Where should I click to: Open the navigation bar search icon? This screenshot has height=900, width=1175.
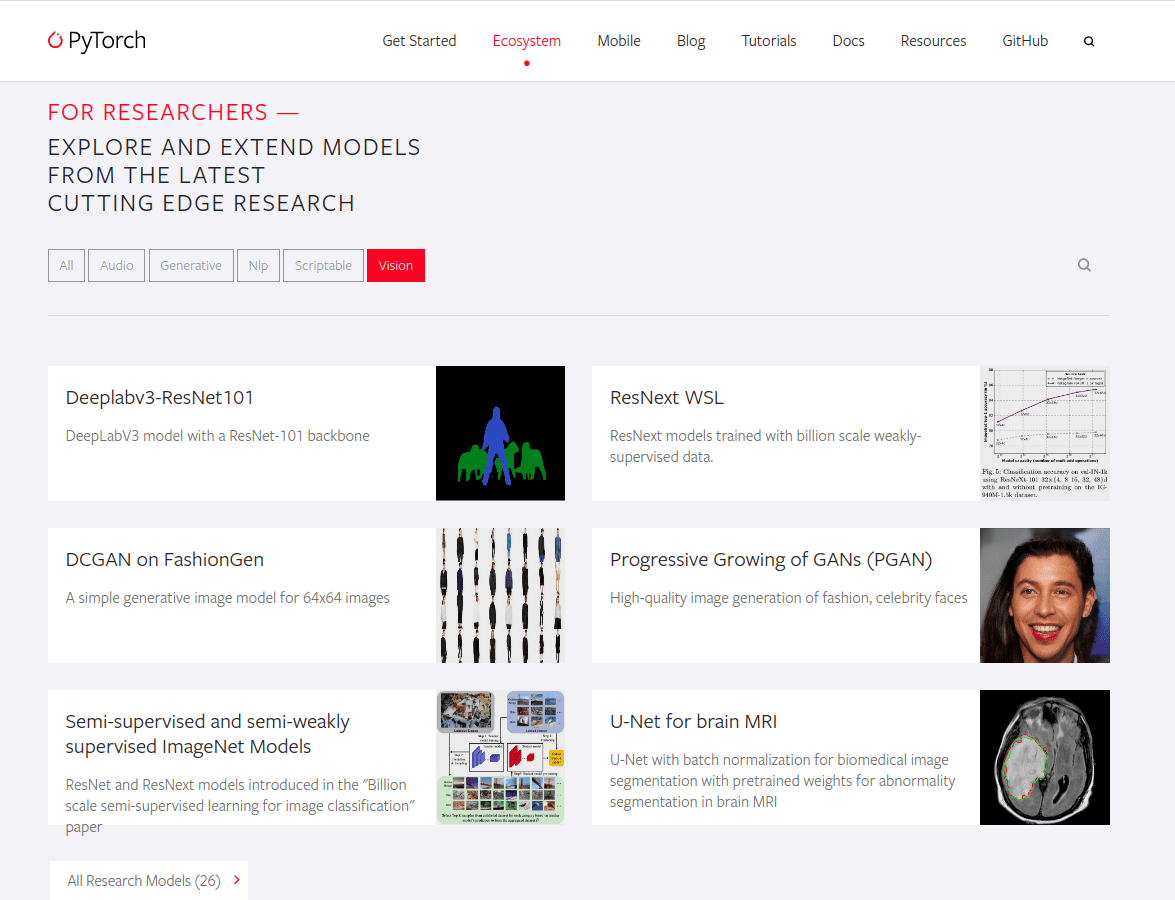[x=1089, y=41]
